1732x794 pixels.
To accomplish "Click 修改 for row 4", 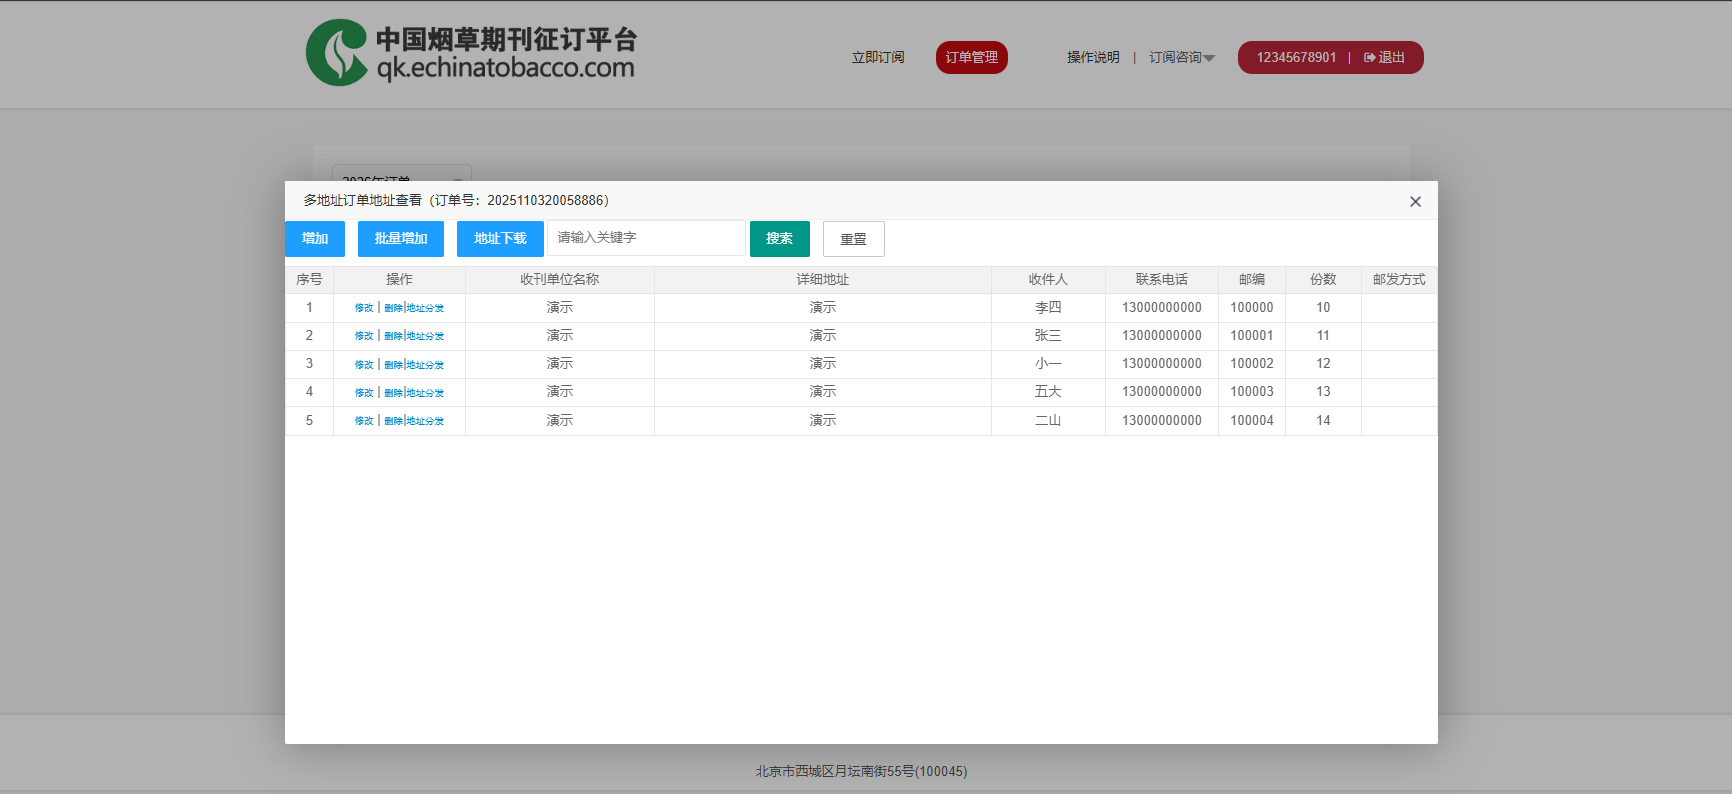I will (x=364, y=393).
